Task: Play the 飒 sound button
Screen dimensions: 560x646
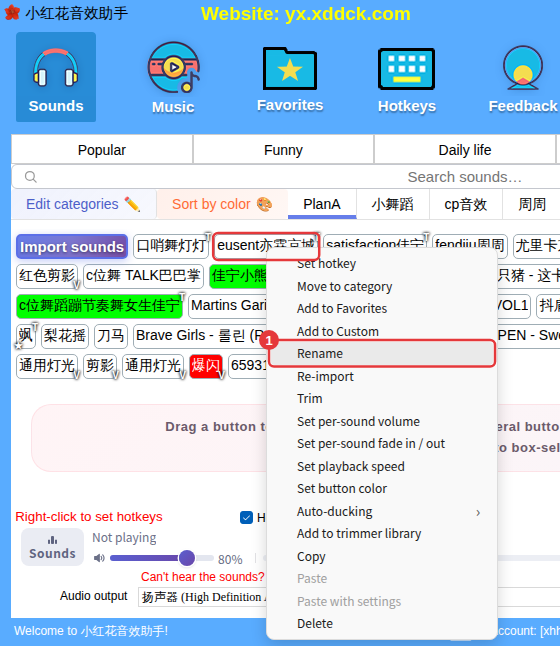Action: point(26,336)
